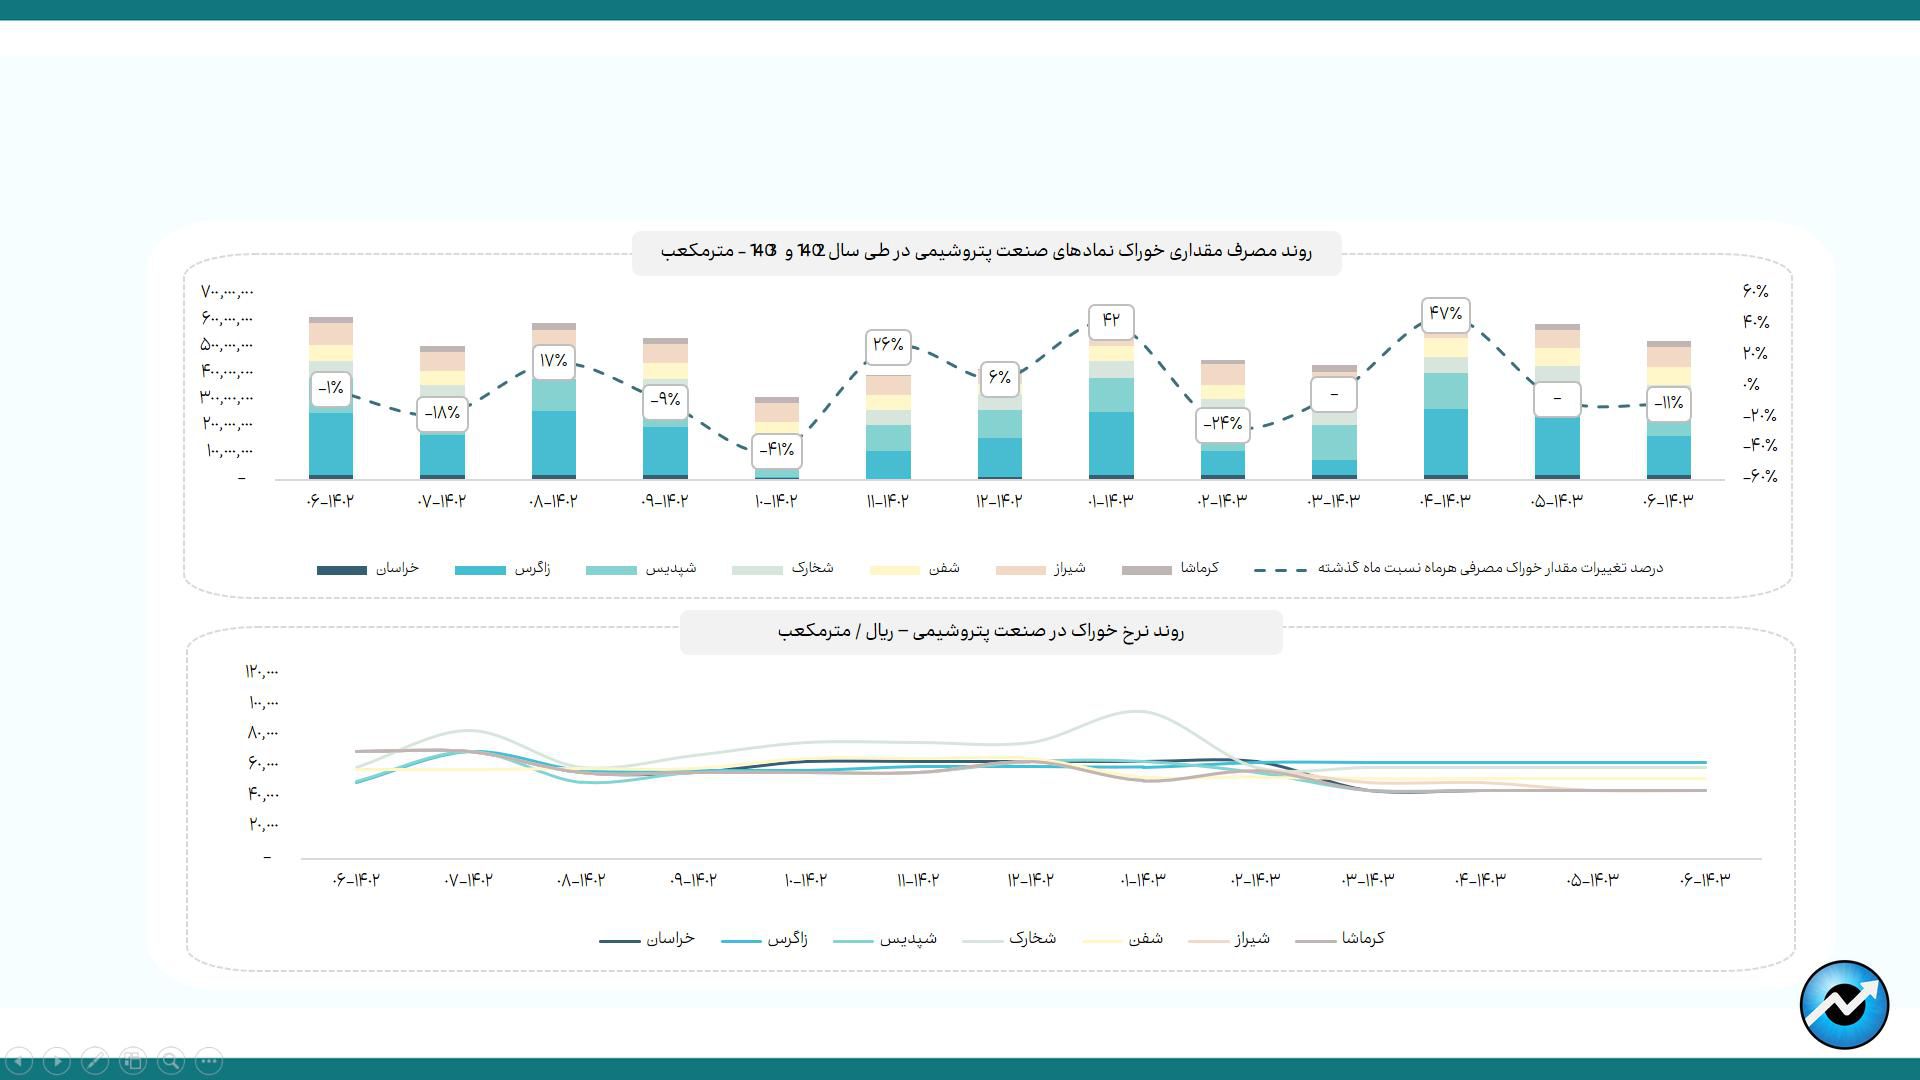Click the feedstock rate line chart title
The height and width of the screenshot is (1080, 1920).
click(981, 632)
